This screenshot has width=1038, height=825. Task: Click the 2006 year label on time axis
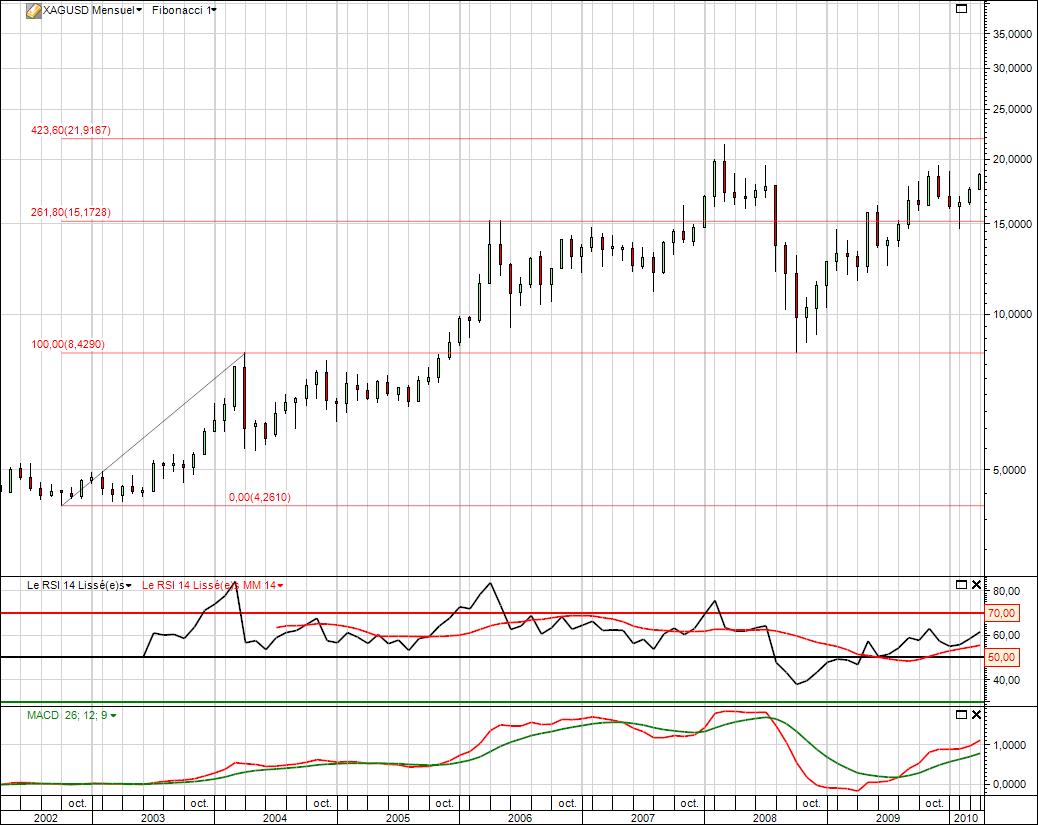520,817
